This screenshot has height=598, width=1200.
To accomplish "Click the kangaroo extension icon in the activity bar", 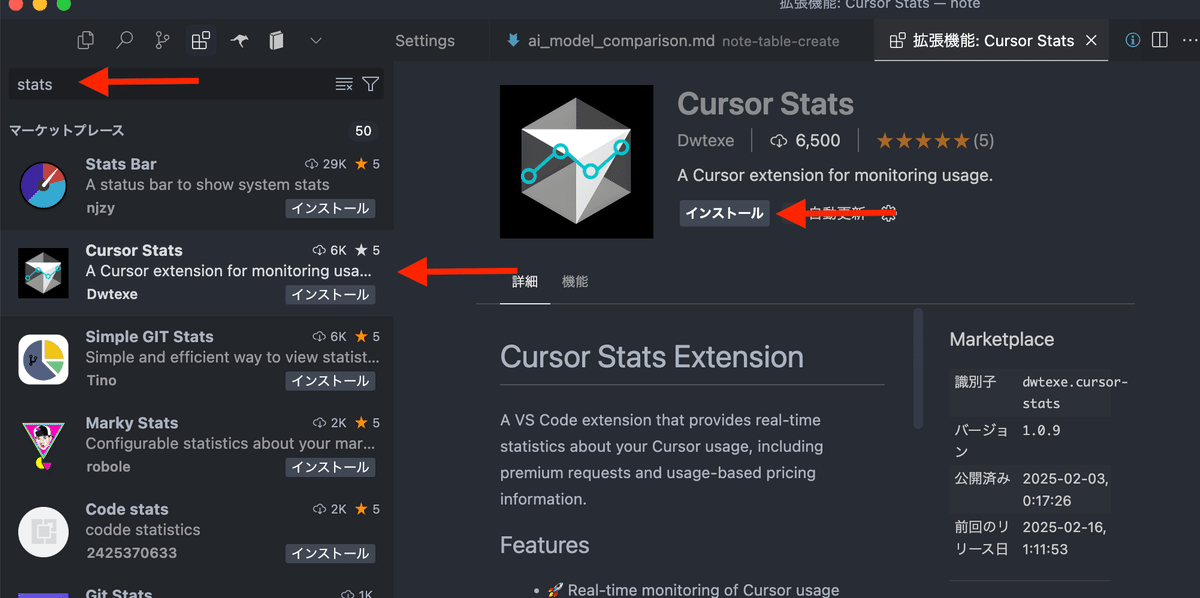I will pos(238,40).
